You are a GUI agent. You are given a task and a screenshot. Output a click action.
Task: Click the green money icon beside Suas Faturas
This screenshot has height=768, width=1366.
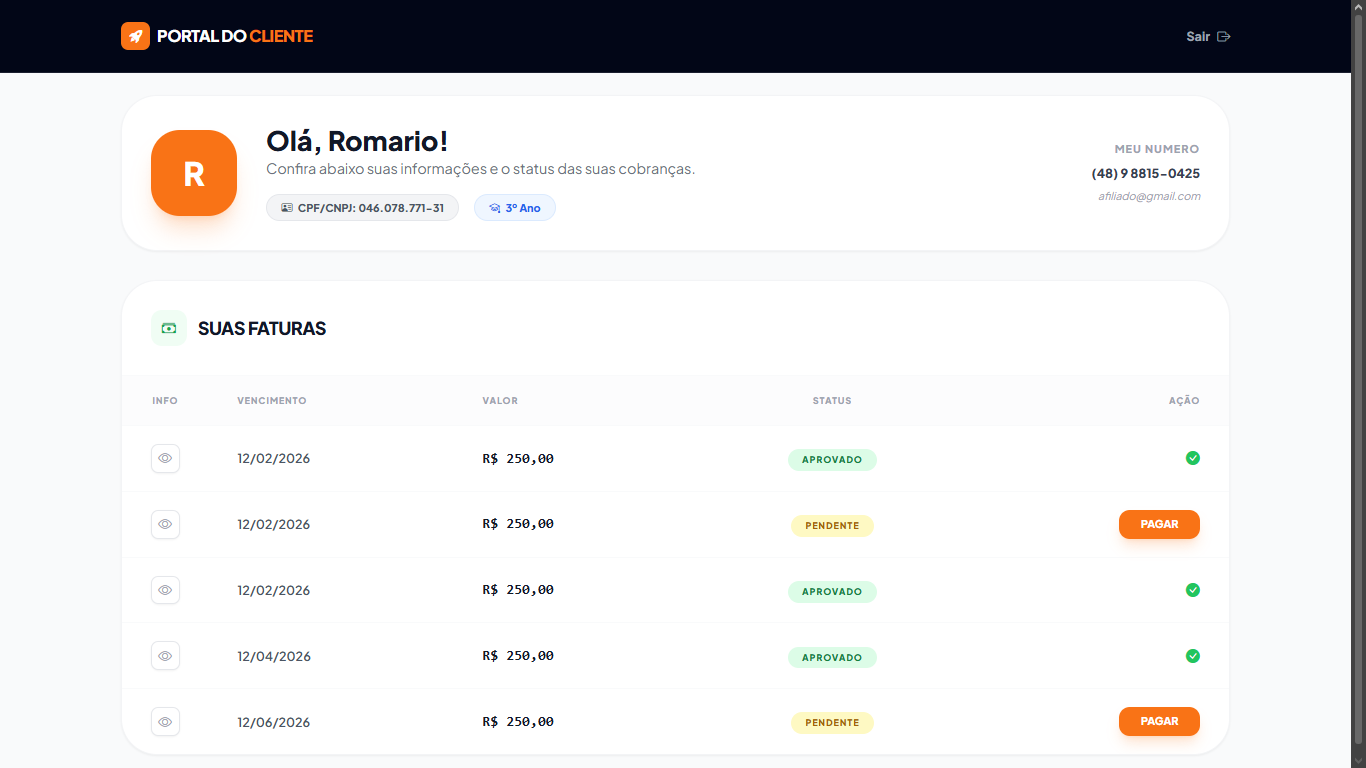tap(169, 328)
